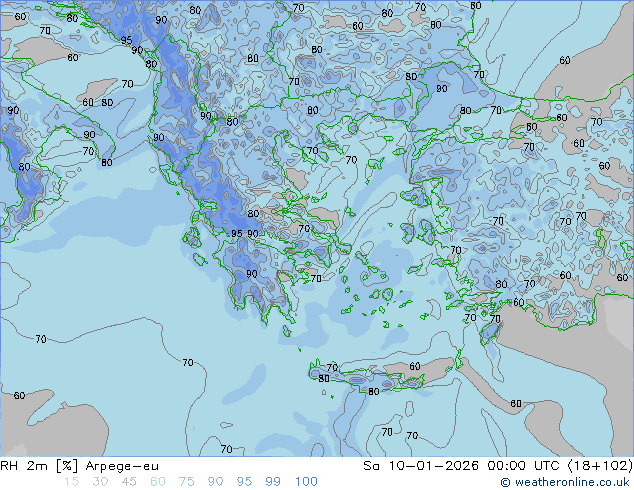Click the 'RH 2m [%] Arpege-eu' title text

(79, 466)
